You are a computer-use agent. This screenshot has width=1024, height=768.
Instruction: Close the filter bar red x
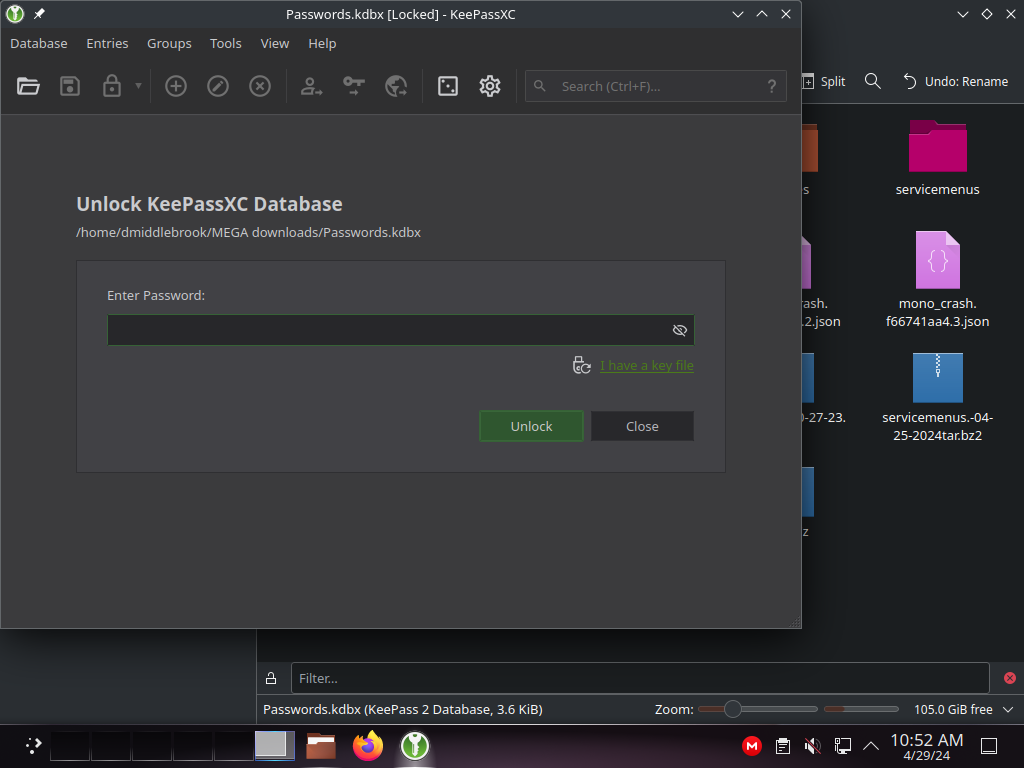coord(1010,678)
